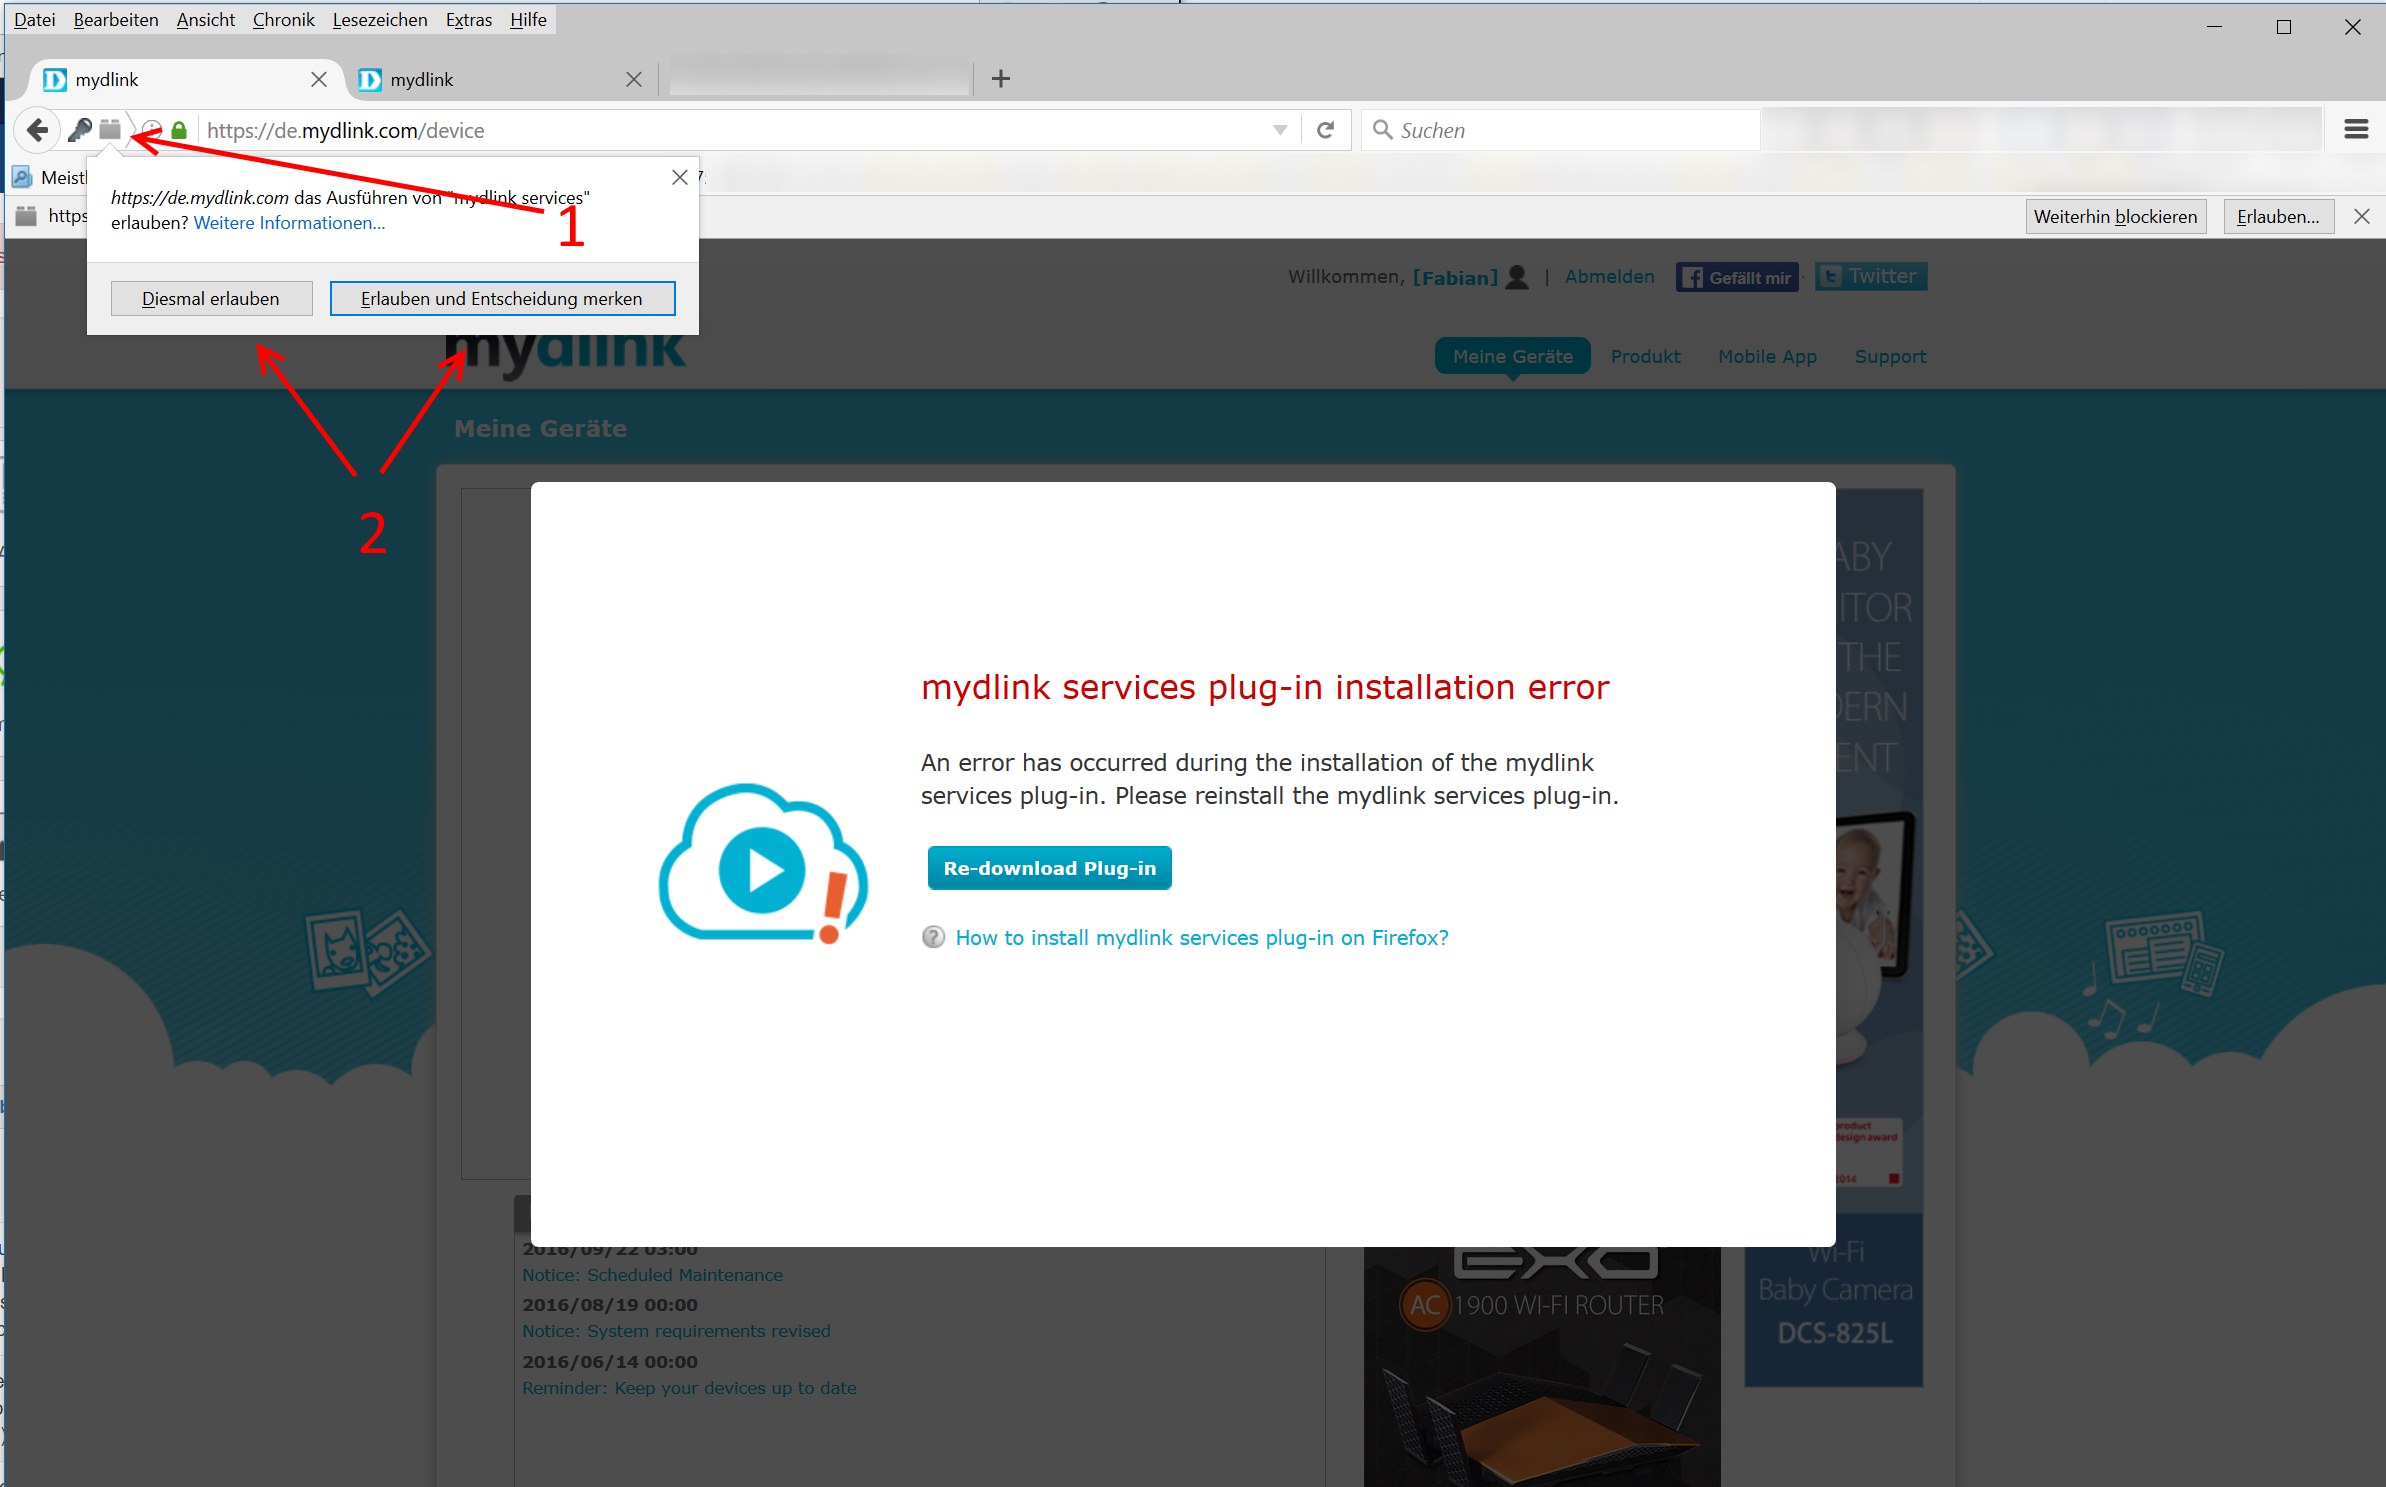
Task: Click the bookmark icon beside Meist
Action: (x=22, y=177)
